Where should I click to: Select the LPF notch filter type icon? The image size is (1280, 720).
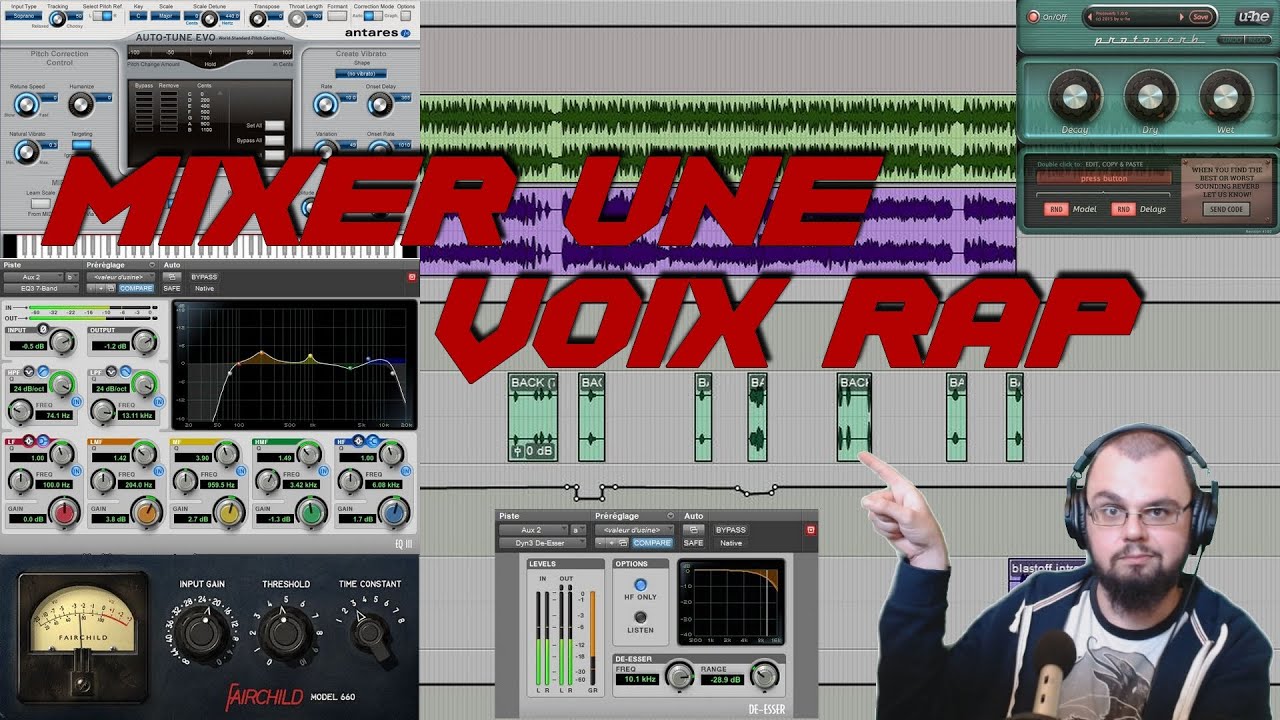pos(111,371)
